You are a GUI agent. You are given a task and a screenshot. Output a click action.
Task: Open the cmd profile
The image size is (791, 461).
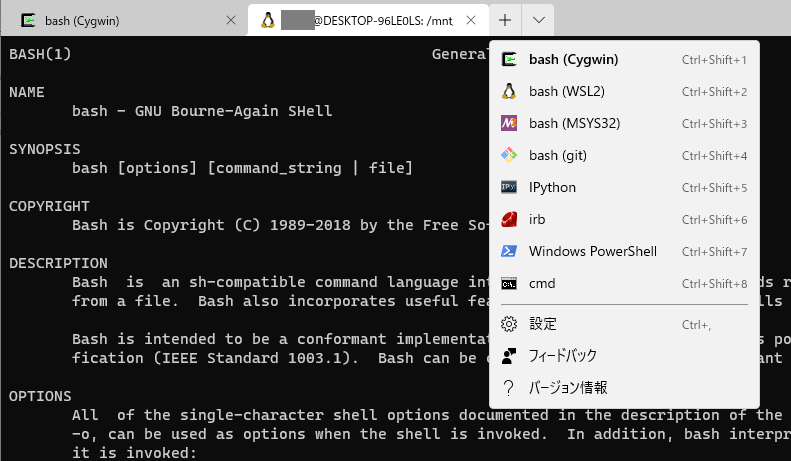(624, 283)
